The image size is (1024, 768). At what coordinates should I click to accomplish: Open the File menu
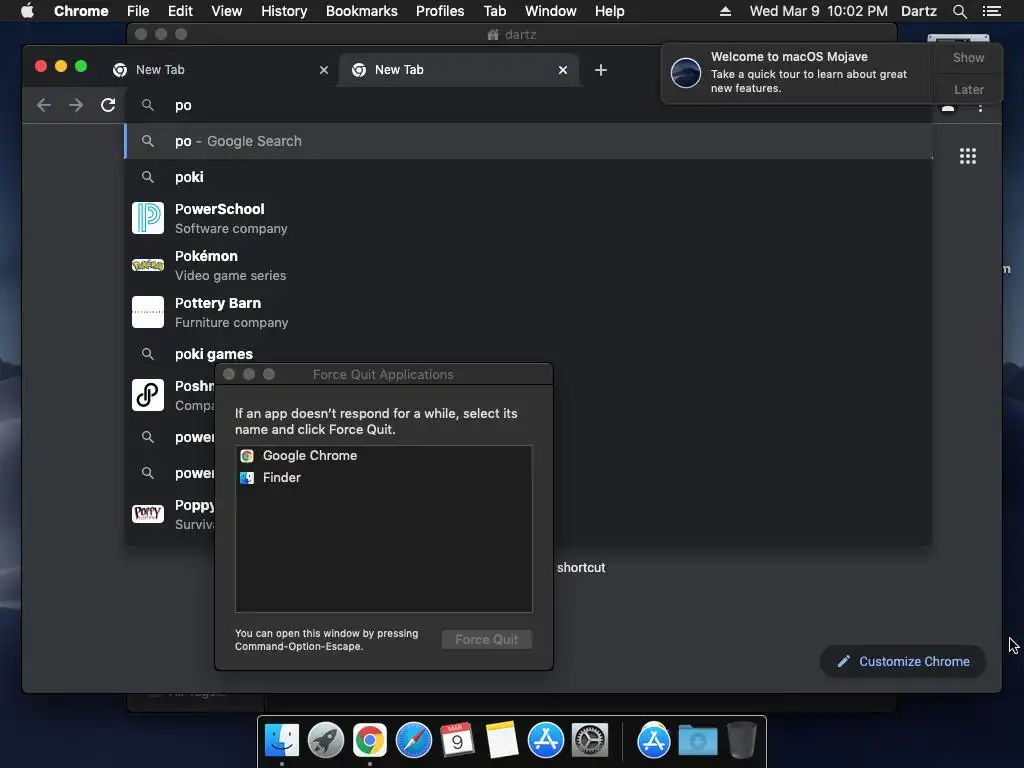[x=138, y=11]
